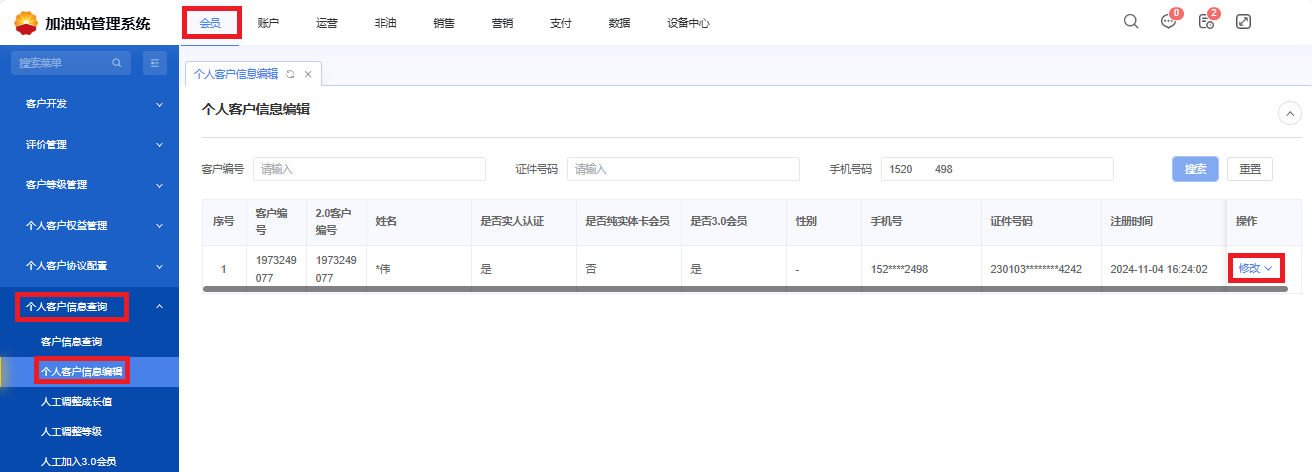Refresh the 个人客户信息编辑 tab

(290, 74)
